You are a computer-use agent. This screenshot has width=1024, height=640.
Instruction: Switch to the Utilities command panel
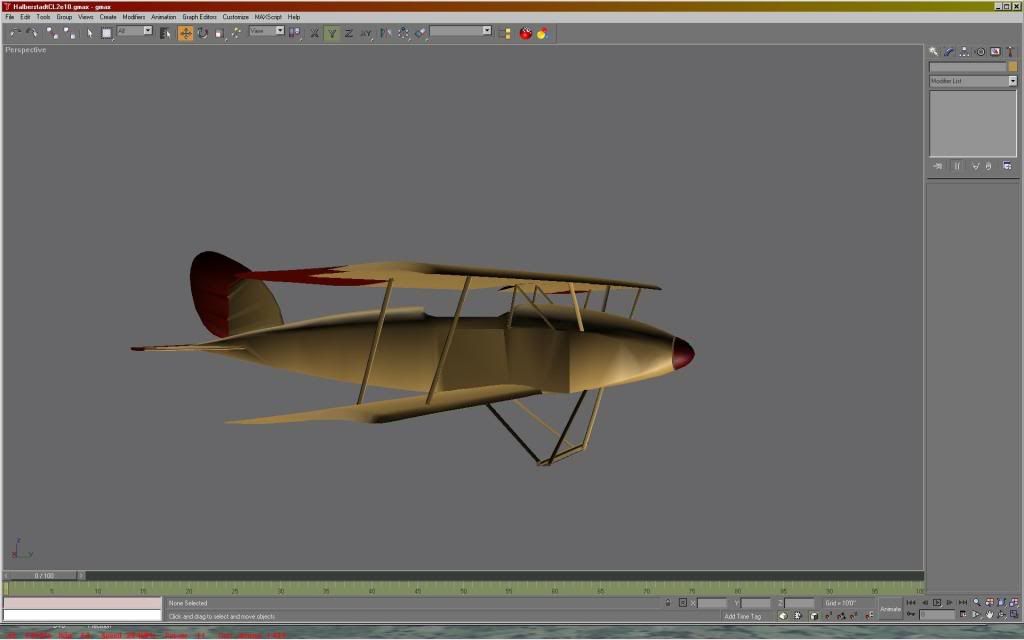(1010, 52)
